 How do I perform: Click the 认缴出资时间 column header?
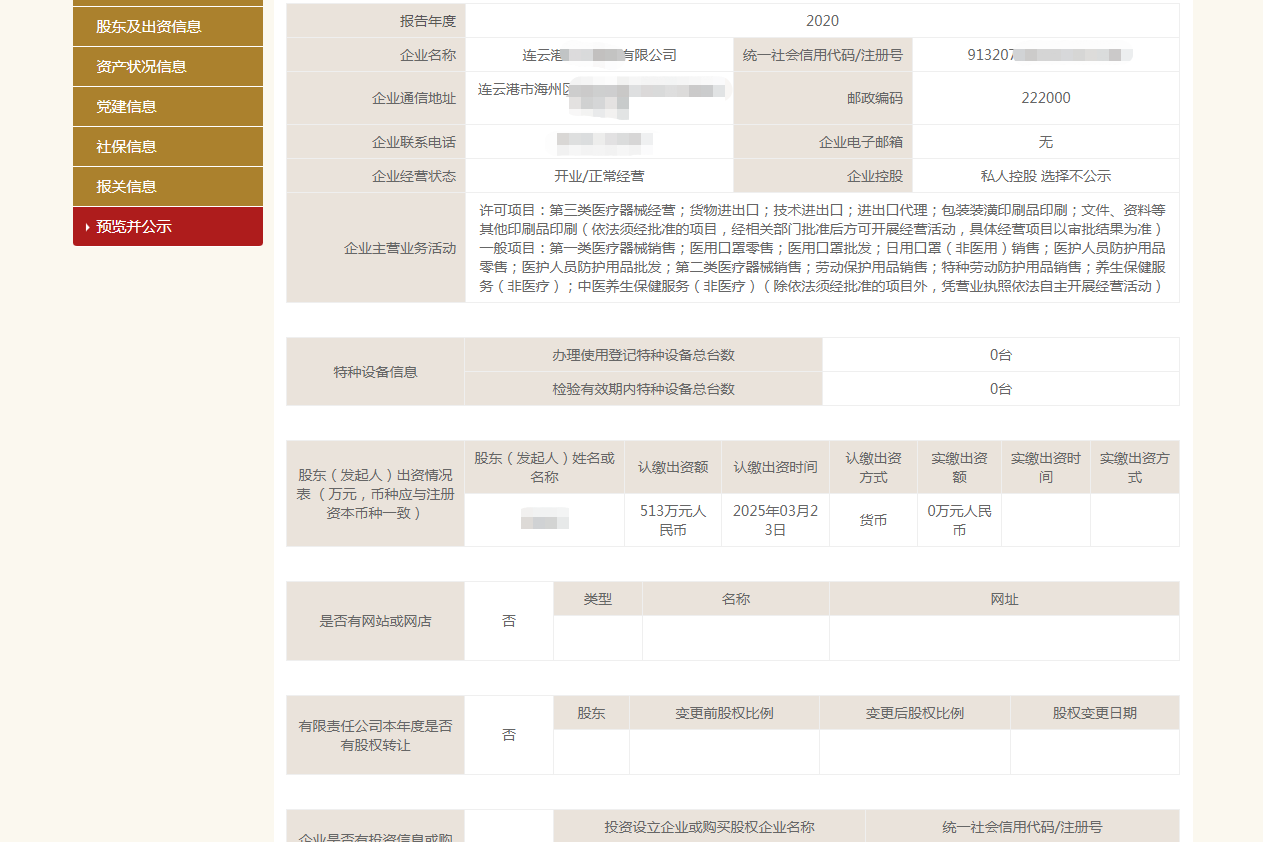(x=775, y=467)
